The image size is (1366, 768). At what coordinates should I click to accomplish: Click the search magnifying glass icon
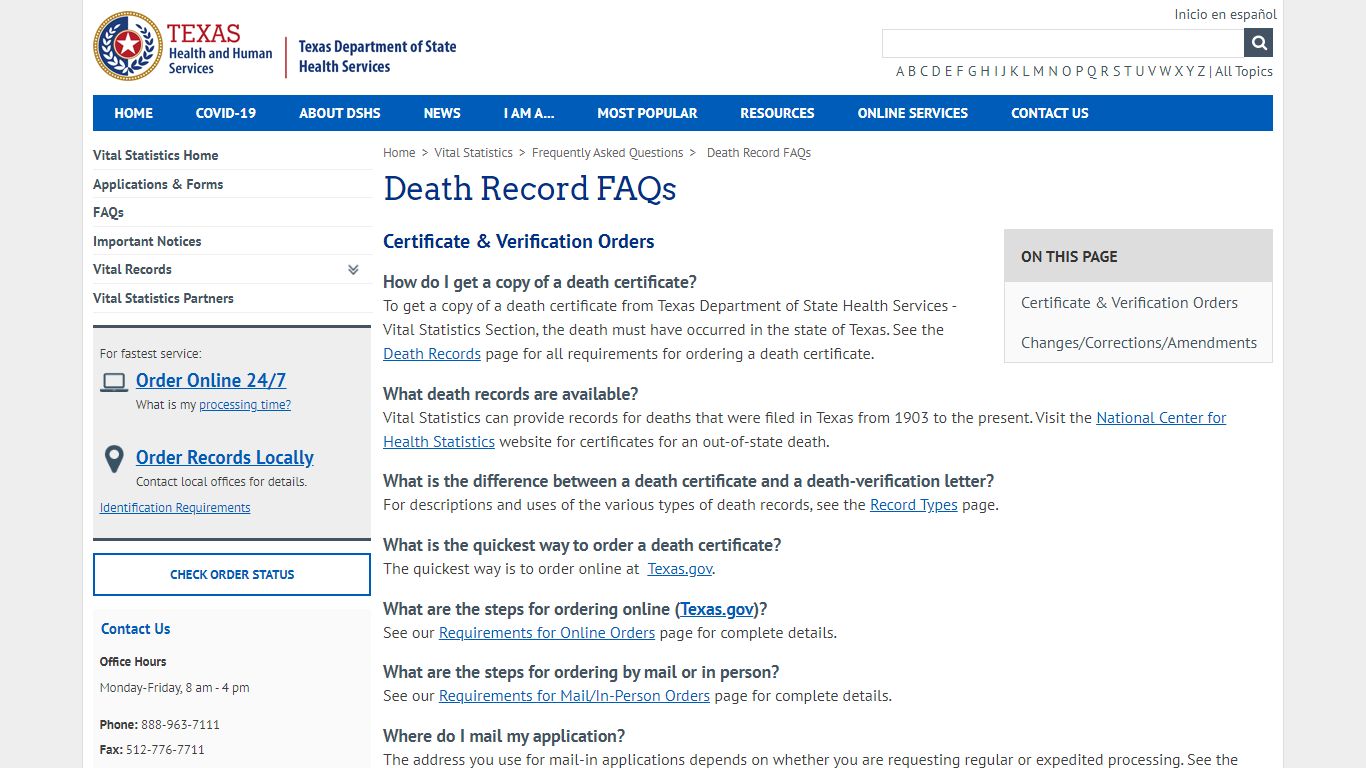tap(1257, 42)
